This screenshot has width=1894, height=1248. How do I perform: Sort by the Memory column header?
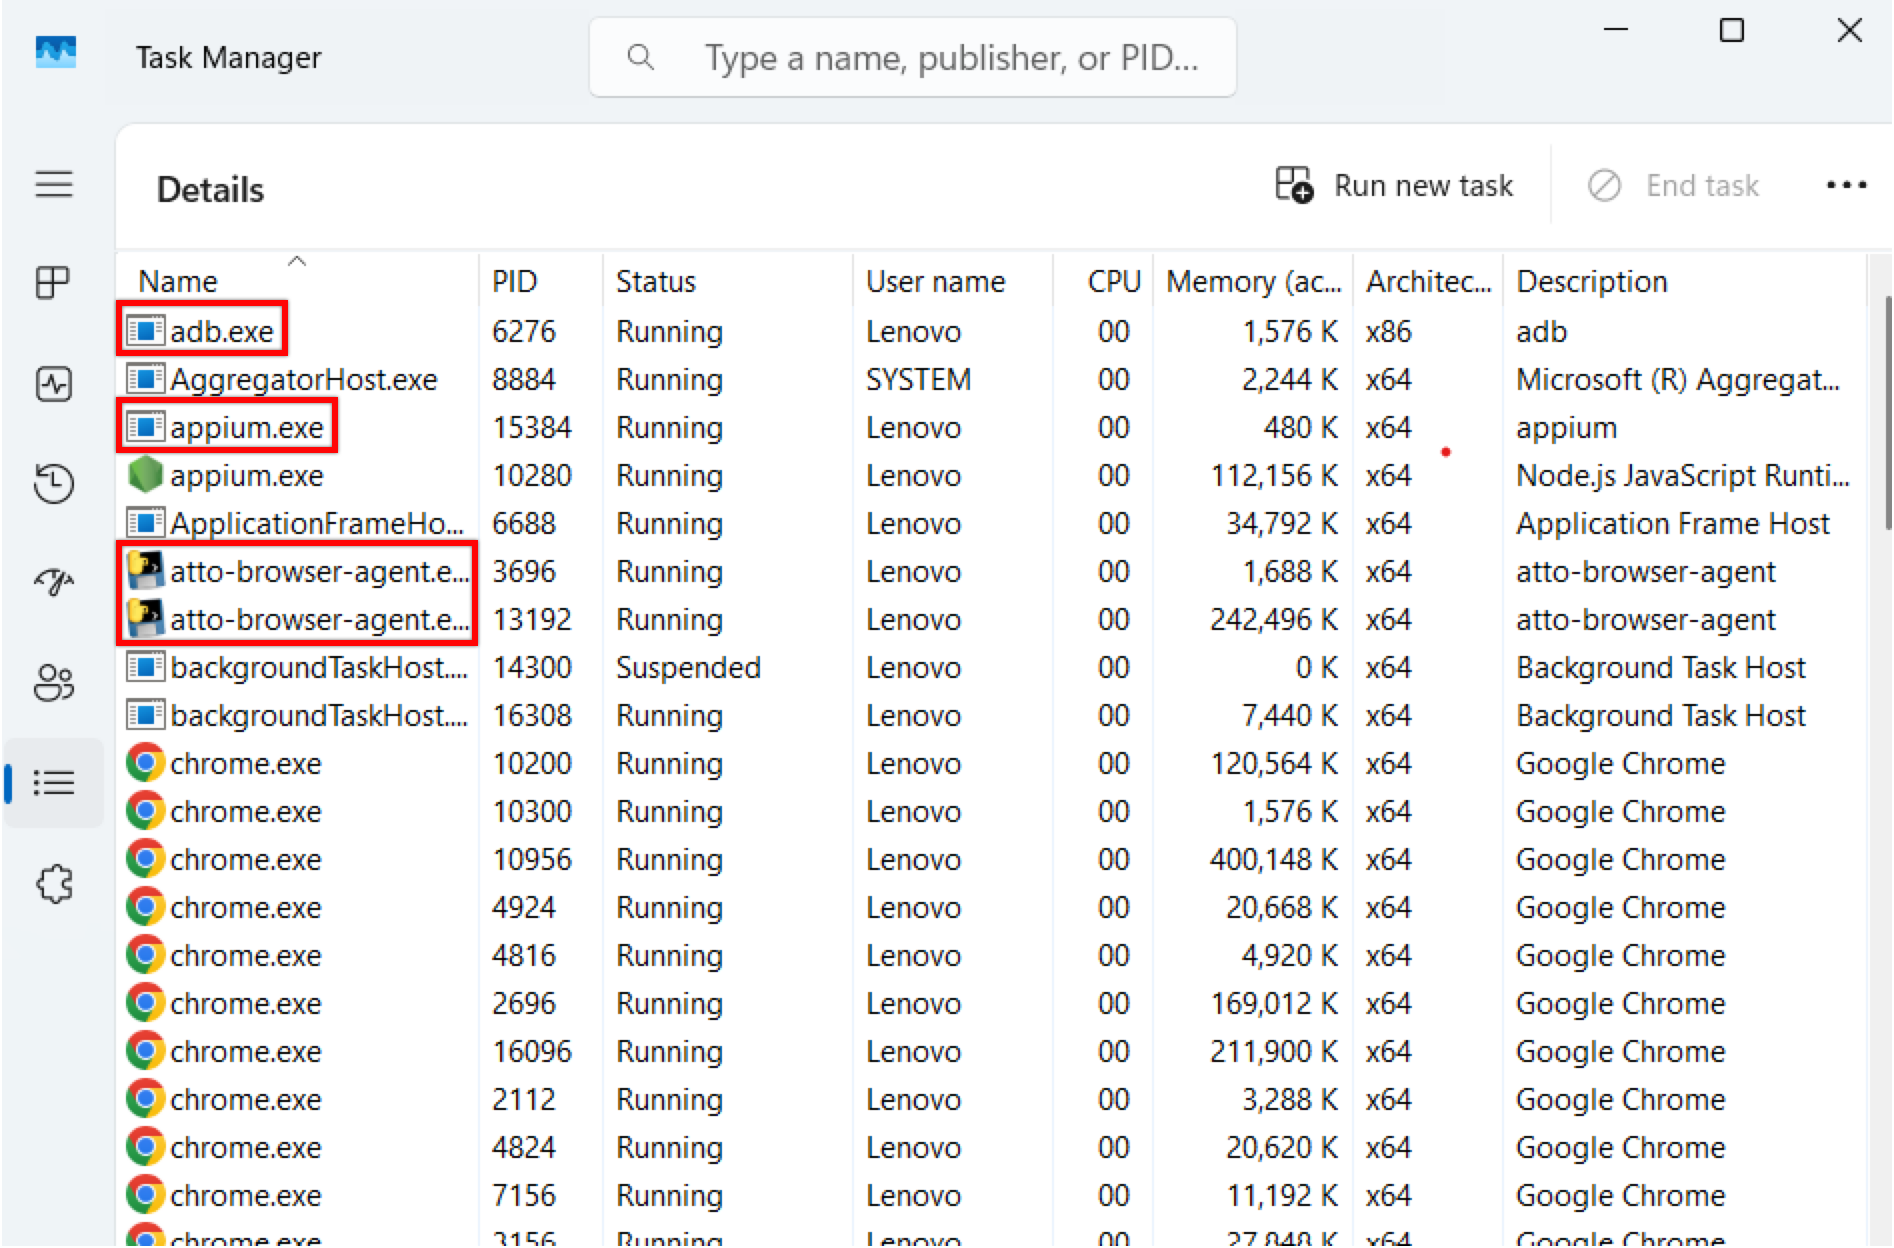1252,281
